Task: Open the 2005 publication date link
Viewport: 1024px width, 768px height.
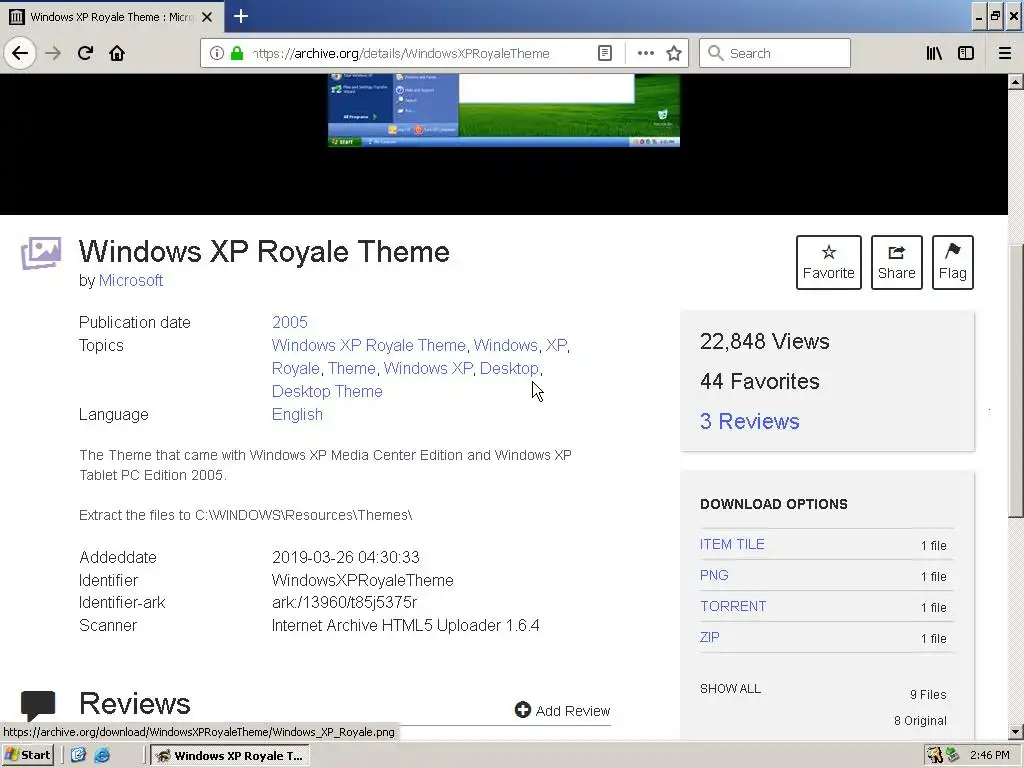Action: click(x=289, y=322)
